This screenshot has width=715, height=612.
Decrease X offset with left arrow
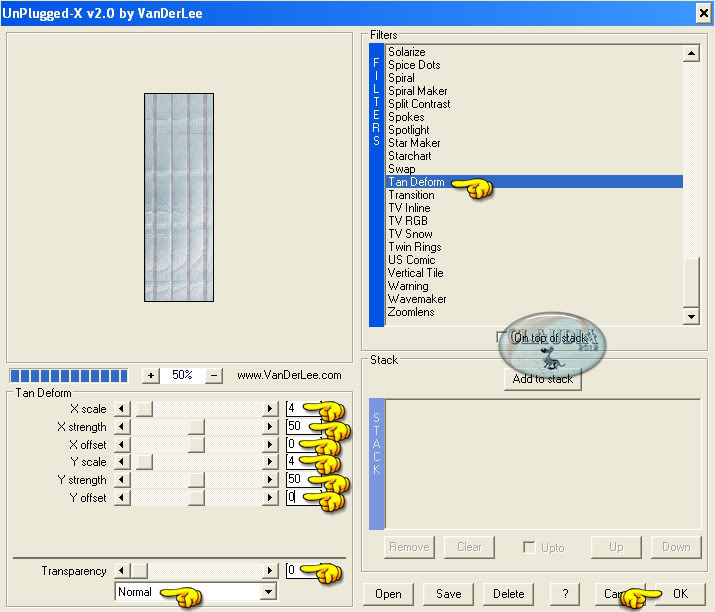point(122,445)
